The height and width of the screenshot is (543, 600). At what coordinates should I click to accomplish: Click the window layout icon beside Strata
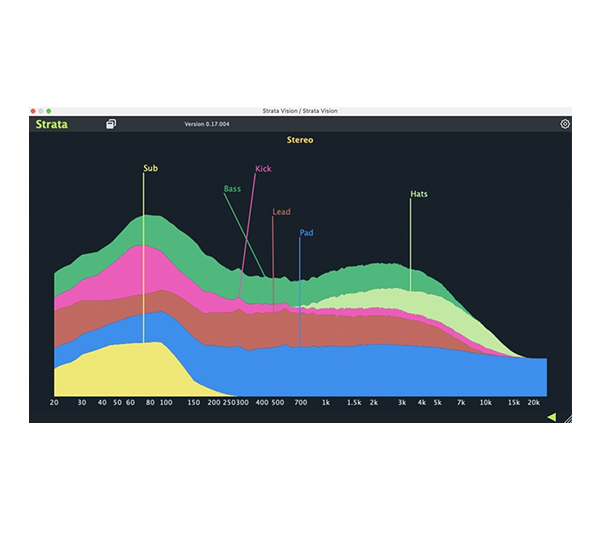[111, 124]
